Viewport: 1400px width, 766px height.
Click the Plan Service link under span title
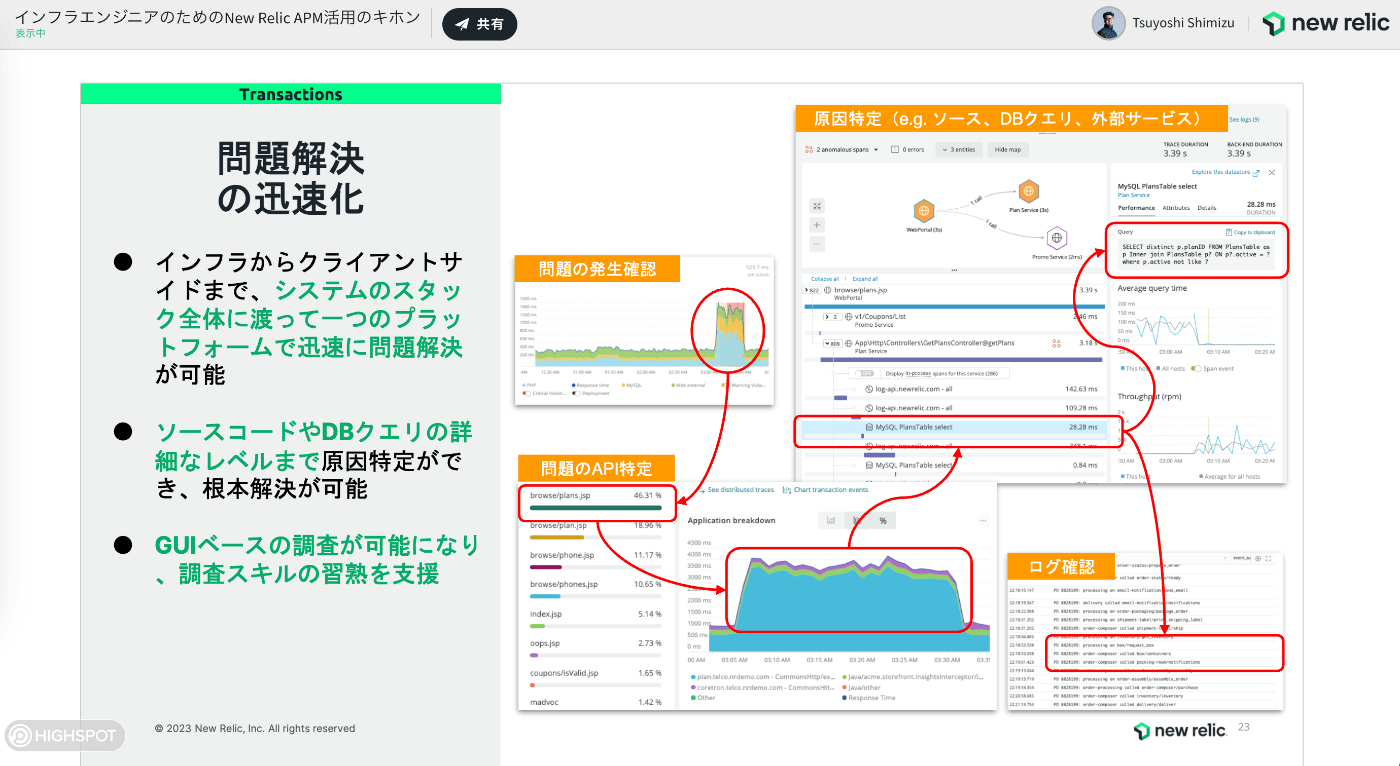1134,195
